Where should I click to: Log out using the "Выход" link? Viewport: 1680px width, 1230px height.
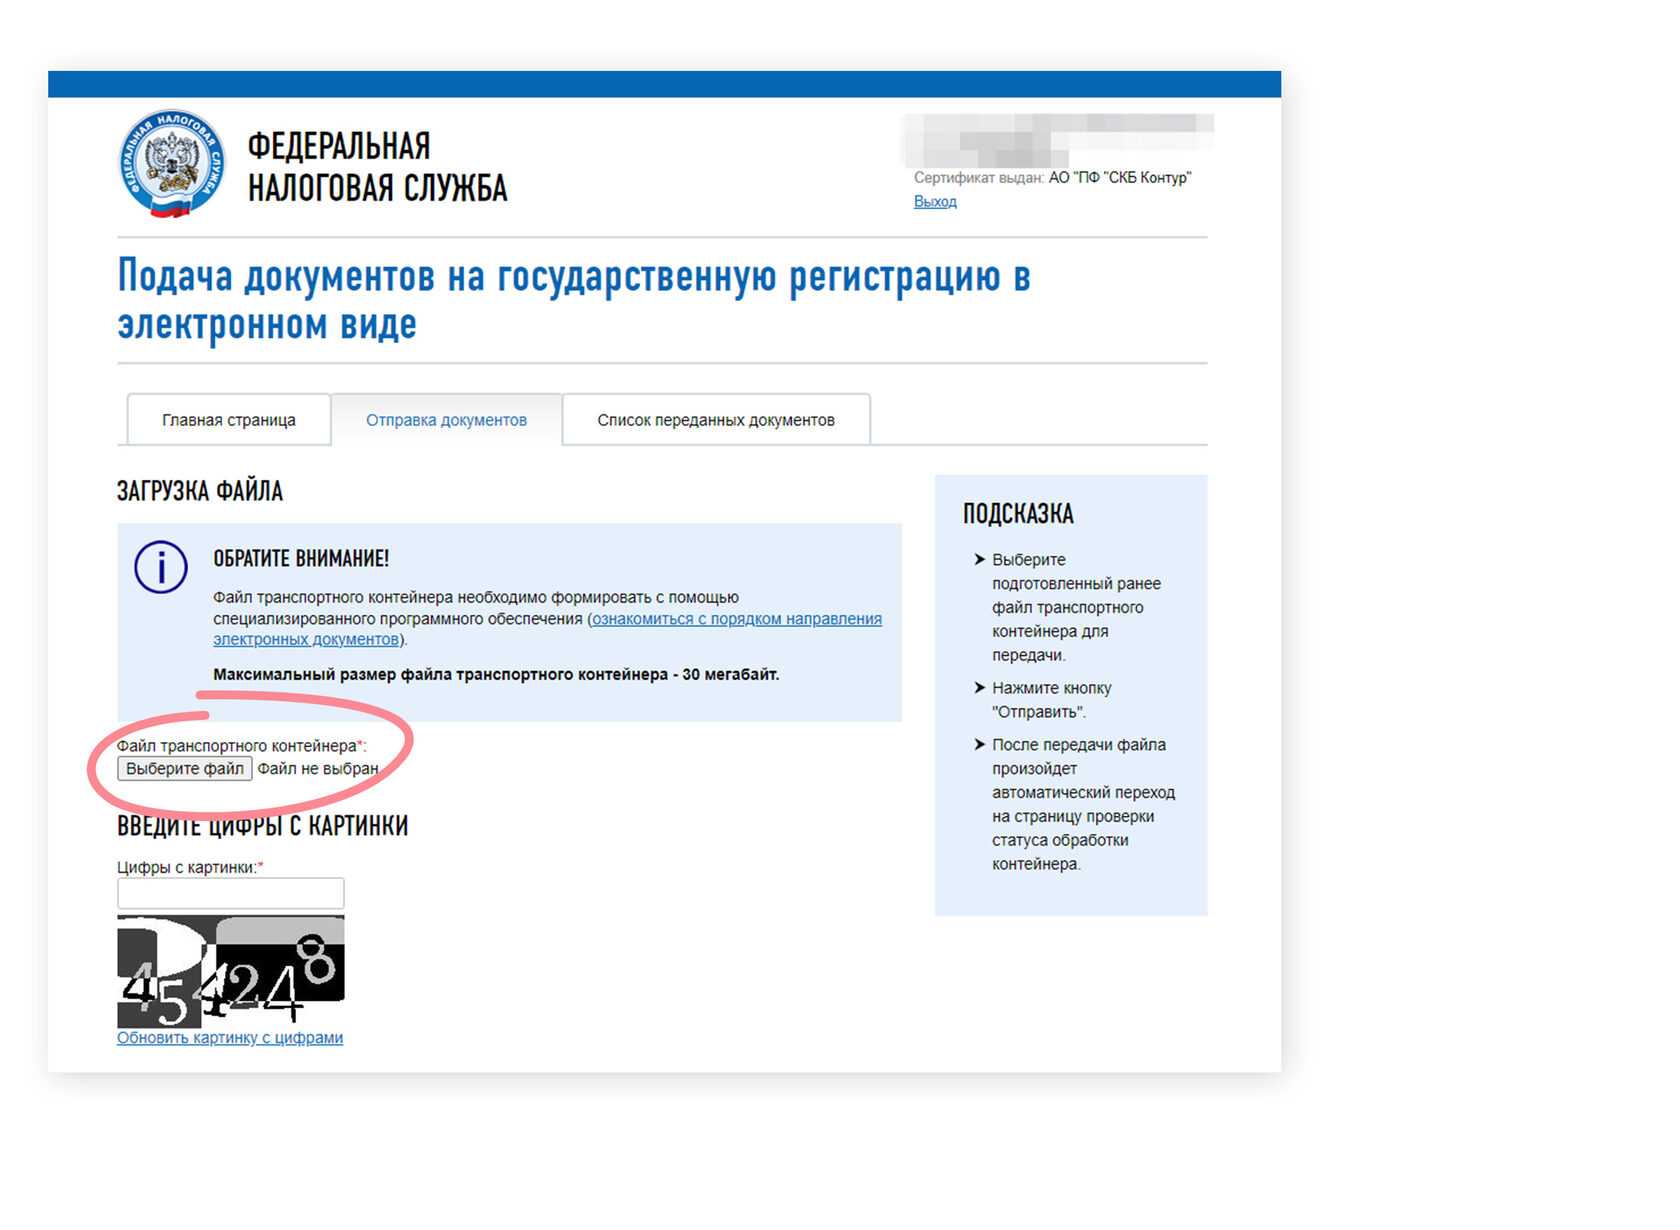tap(935, 201)
